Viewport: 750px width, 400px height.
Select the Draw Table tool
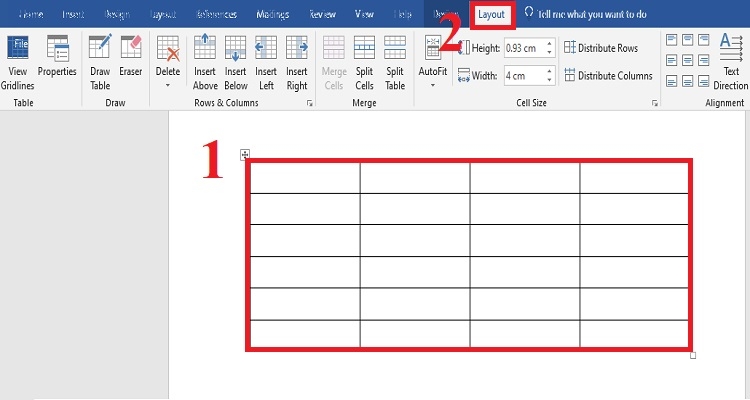pyautogui.click(x=100, y=63)
